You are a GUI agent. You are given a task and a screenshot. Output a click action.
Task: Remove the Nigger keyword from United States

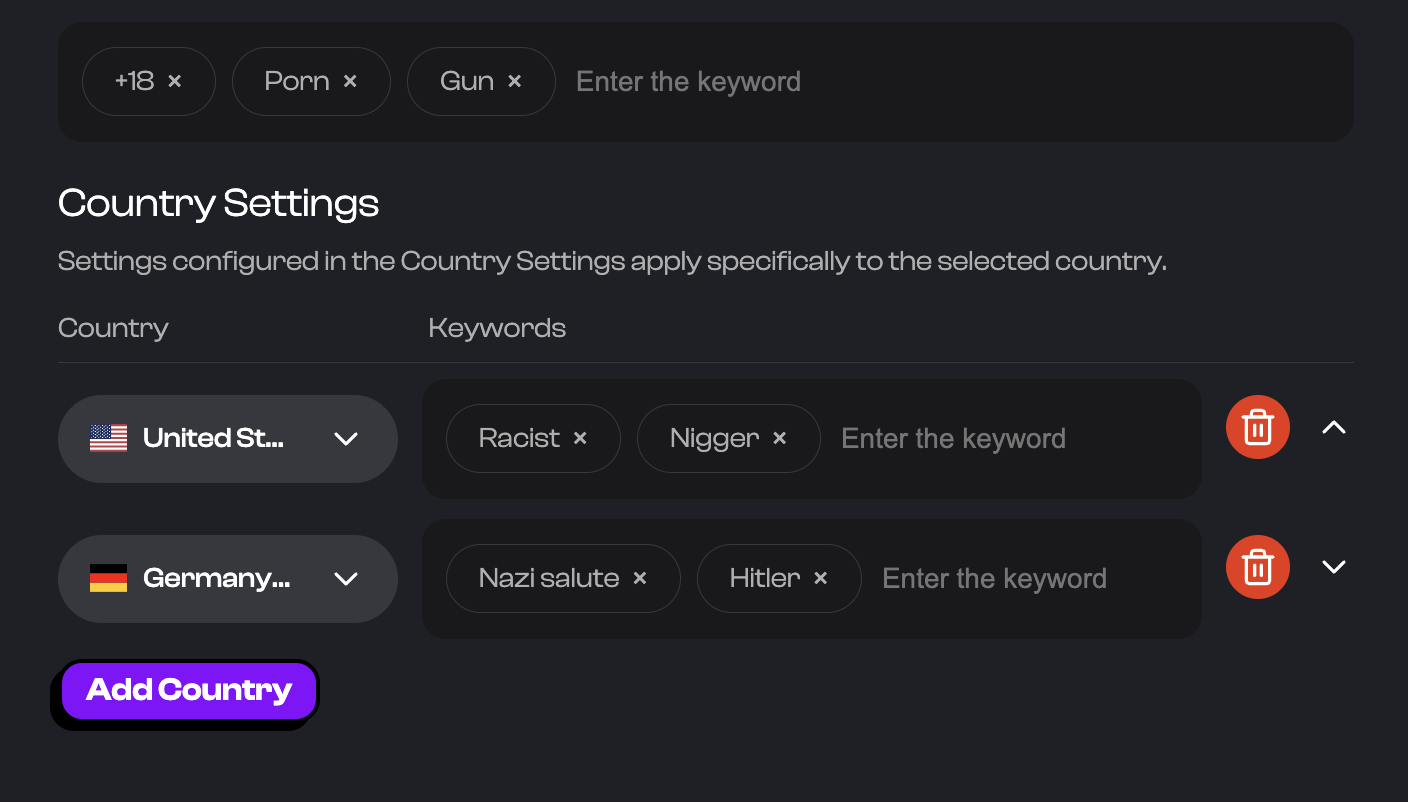pos(779,438)
